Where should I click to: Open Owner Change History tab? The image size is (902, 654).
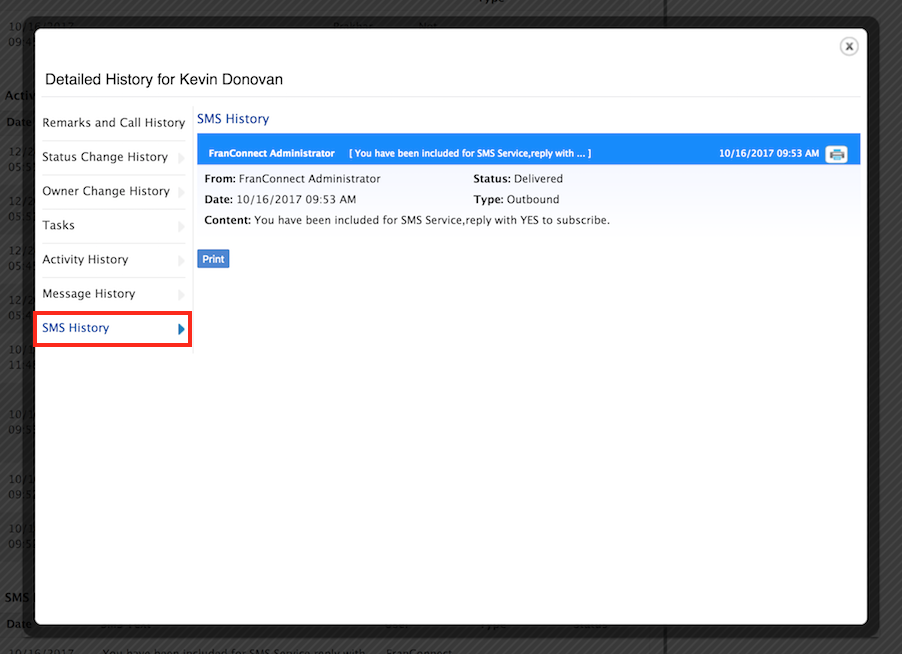click(113, 191)
